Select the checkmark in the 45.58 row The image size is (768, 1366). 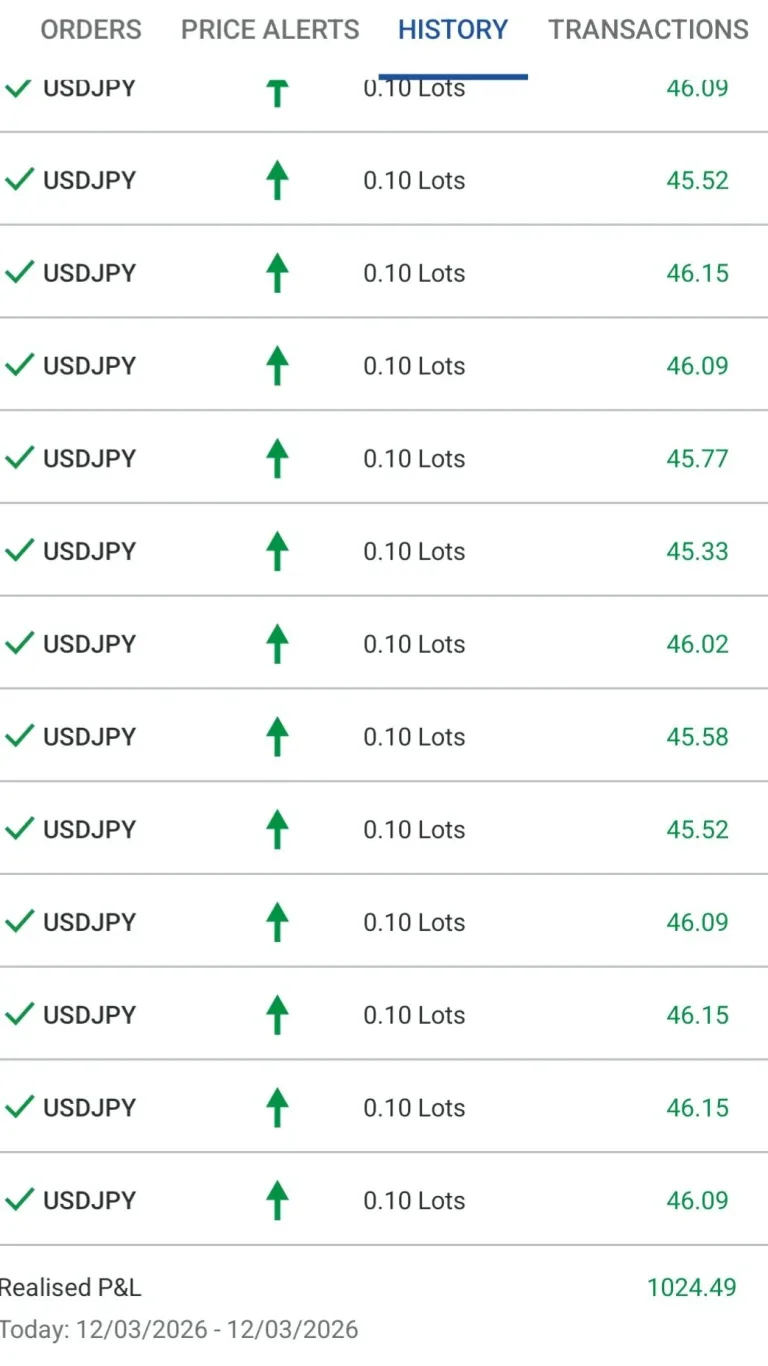[x=19, y=736]
